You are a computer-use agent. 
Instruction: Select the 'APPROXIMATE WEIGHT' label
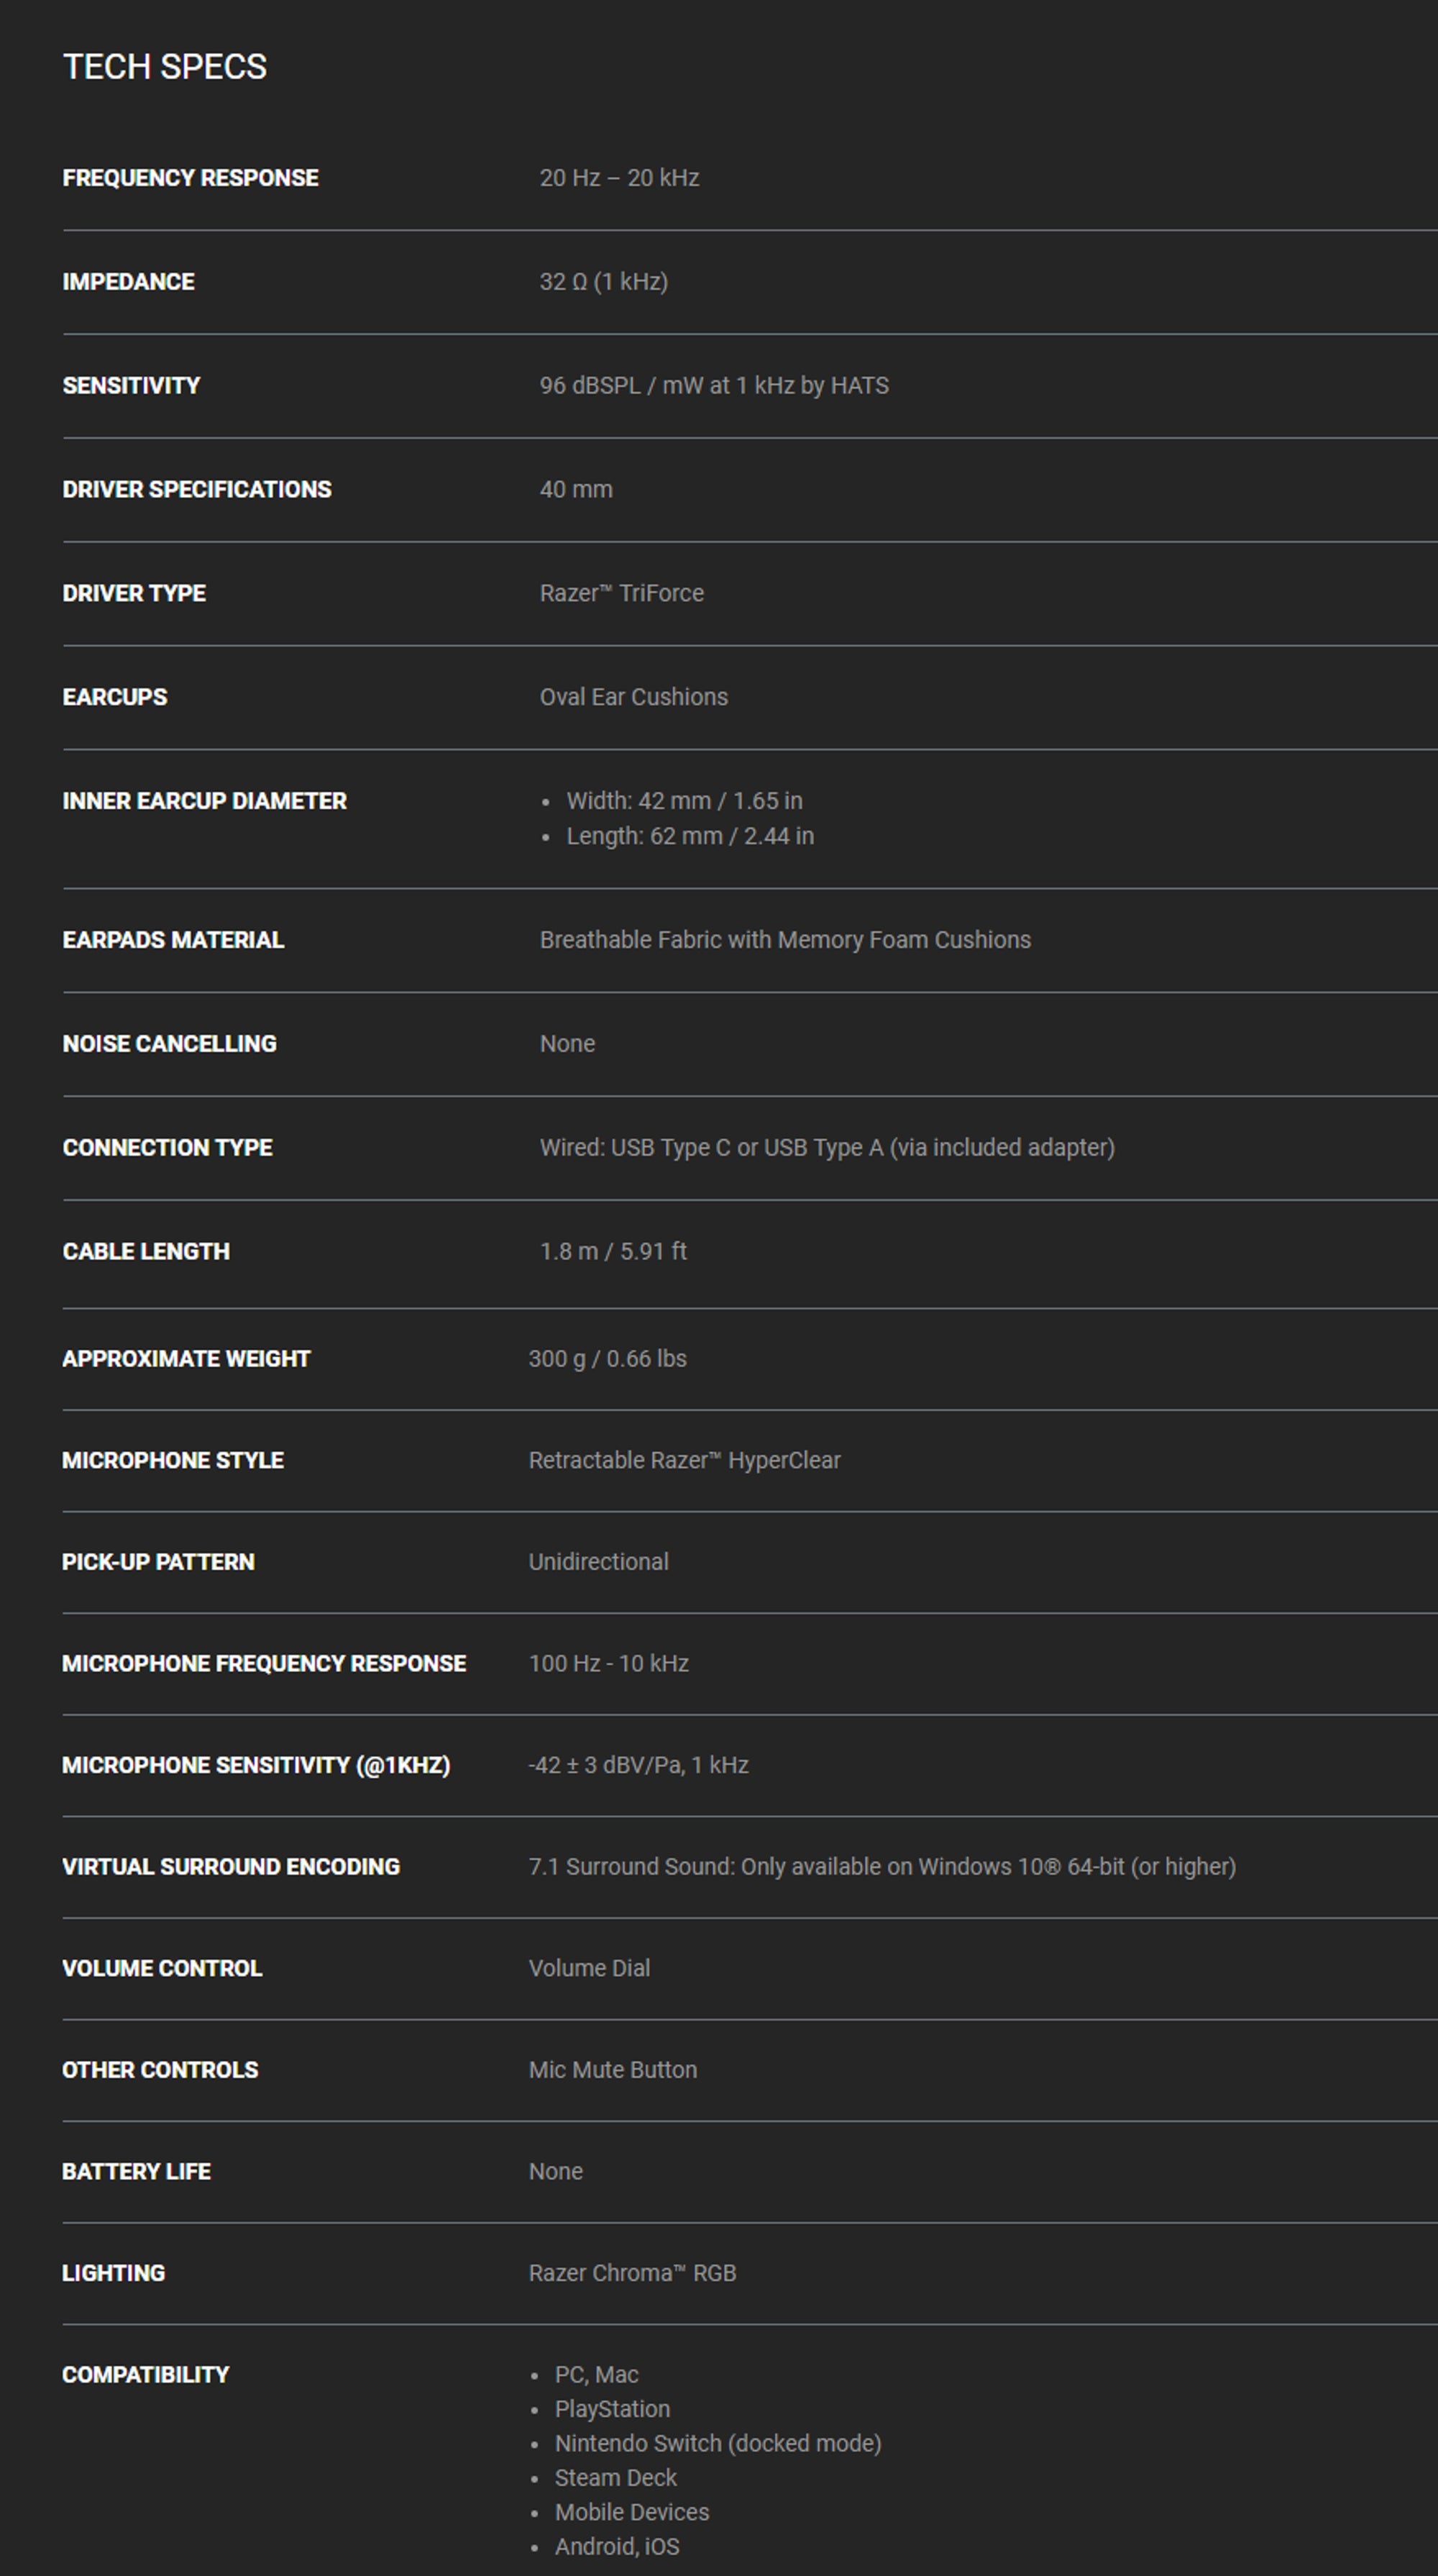point(186,1360)
